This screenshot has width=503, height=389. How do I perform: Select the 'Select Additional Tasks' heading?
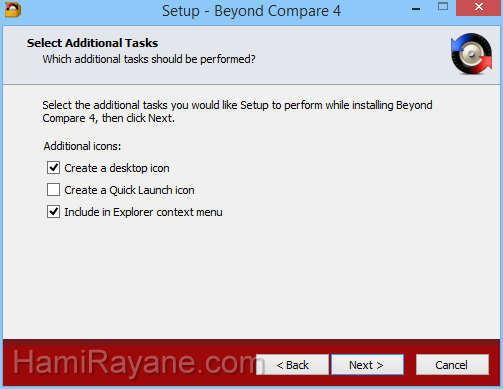[92, 43]
